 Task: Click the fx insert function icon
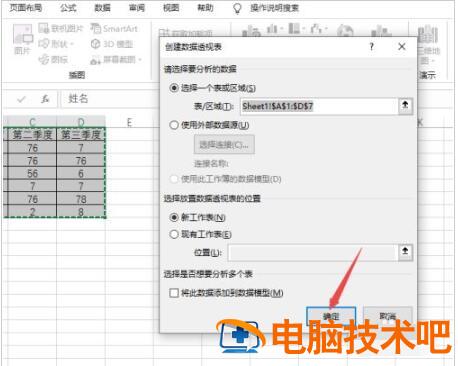coord(45,99)
